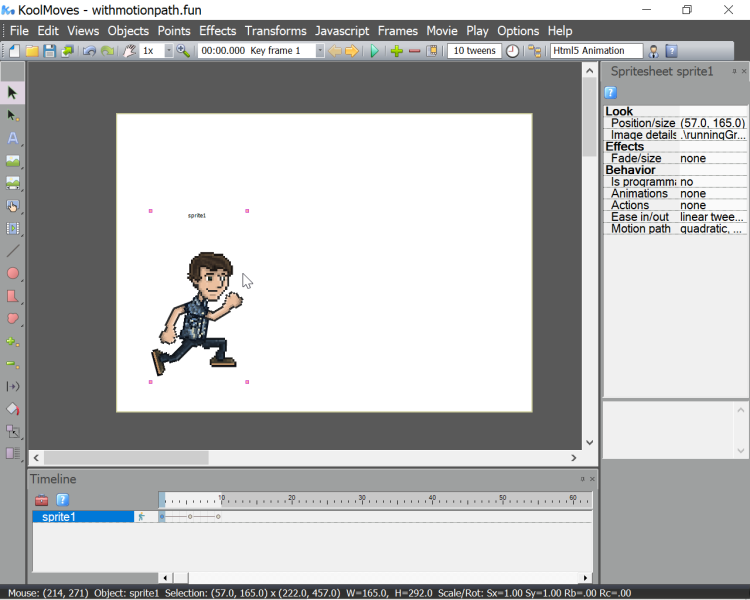Screen dimensions: 750x600
Task: Select the arrow selection tool
Action: 13,93
